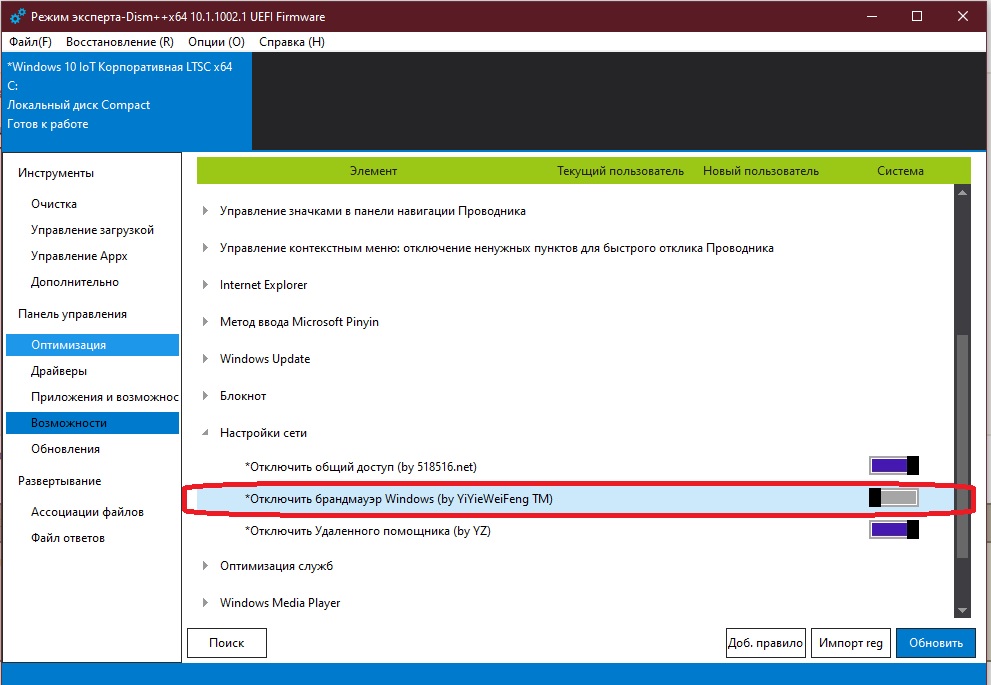
Task: Collapse the Настройки сети group
Action: point(205,433)
